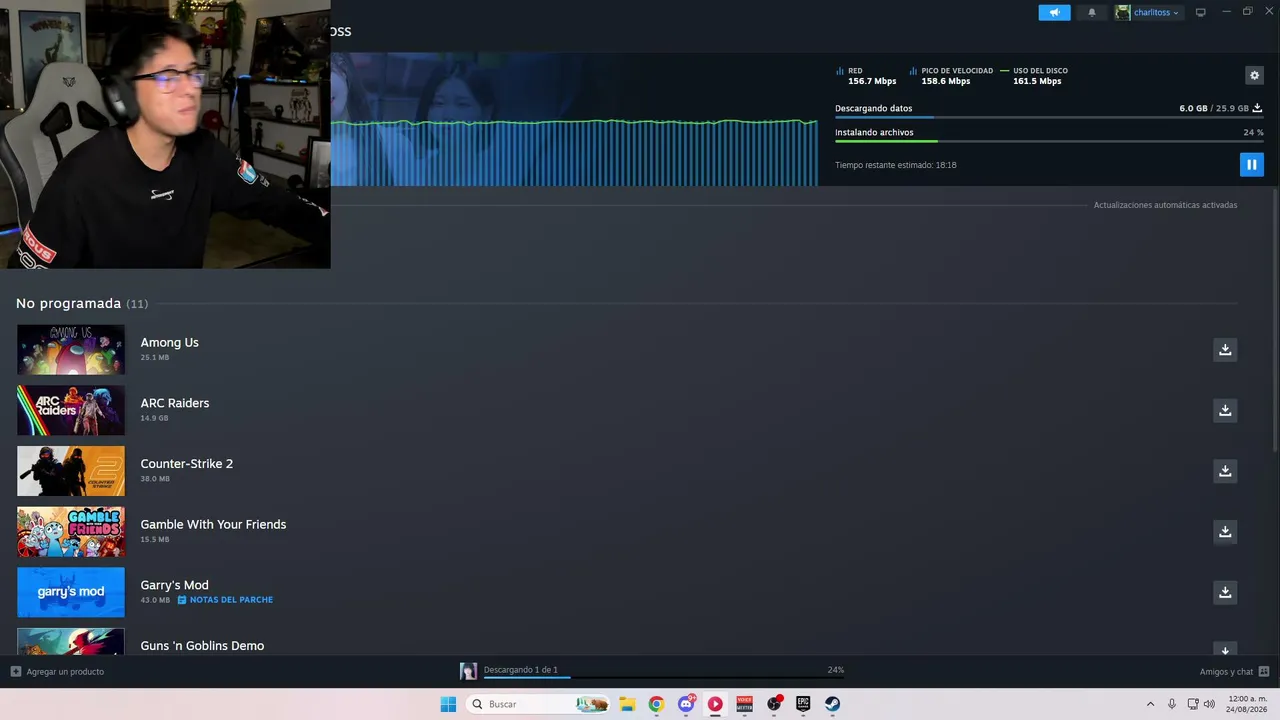This screenshot has height=720, width=1280.
Task: Open Garry's Mod game thumbnail
Action: tap(71, 592)
